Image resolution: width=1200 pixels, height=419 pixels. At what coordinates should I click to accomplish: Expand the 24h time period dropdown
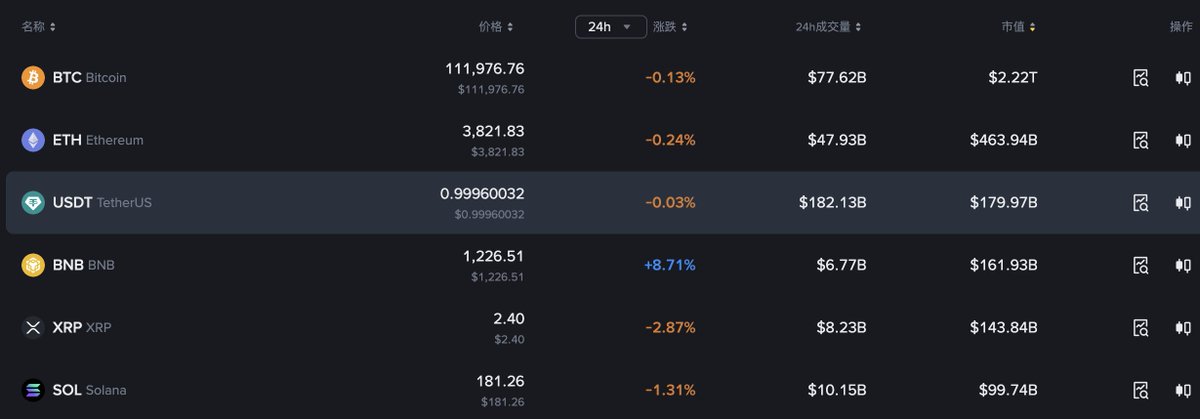click(x=610, y=27)
